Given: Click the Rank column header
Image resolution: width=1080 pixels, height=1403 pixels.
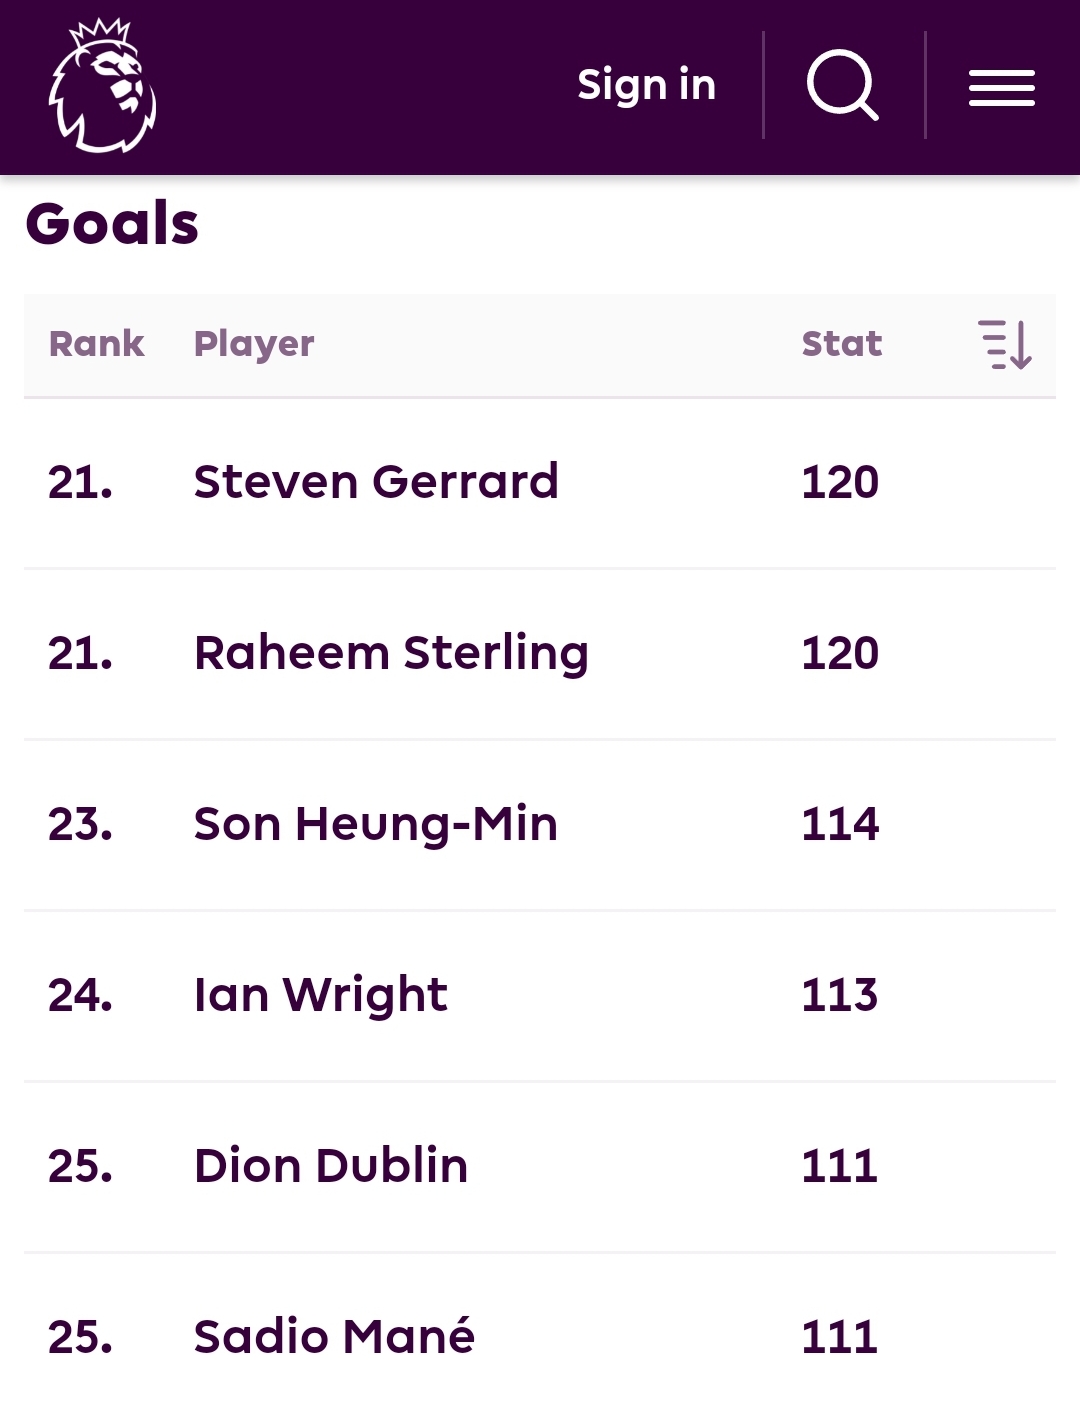Looking at the screenshot, I should (x=97, y=344).
